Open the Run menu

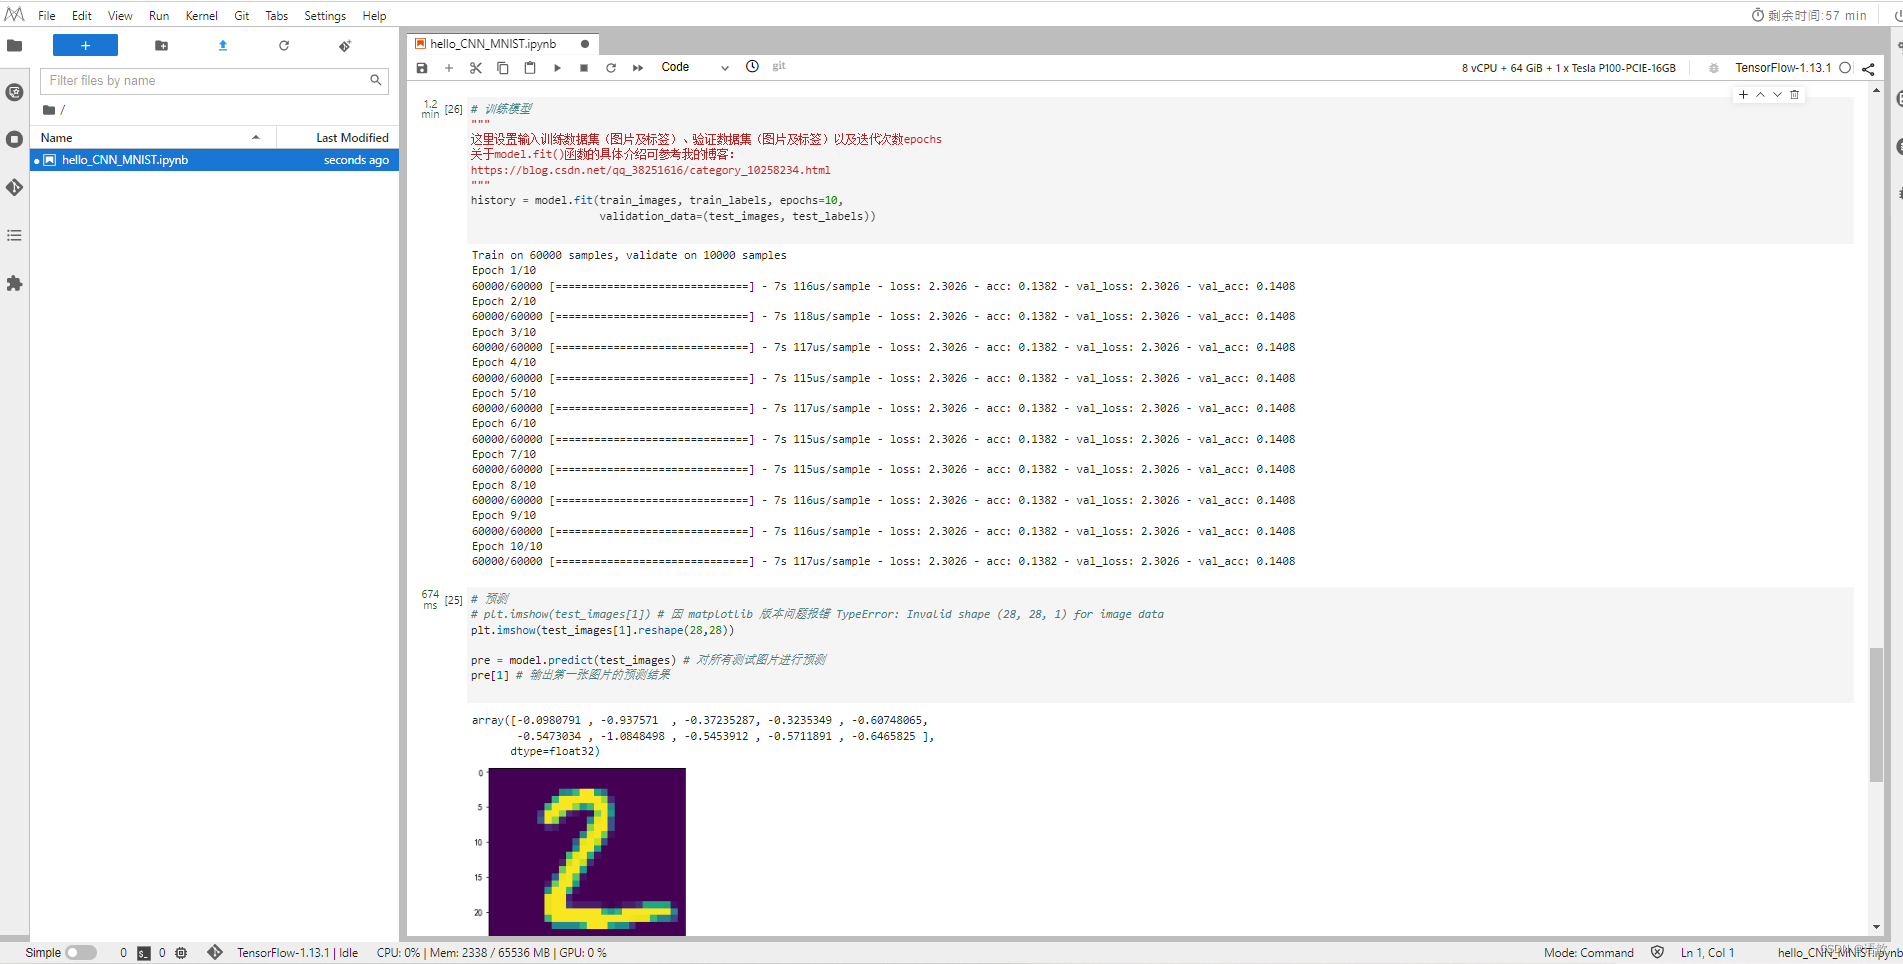click(x=159, y=16)
